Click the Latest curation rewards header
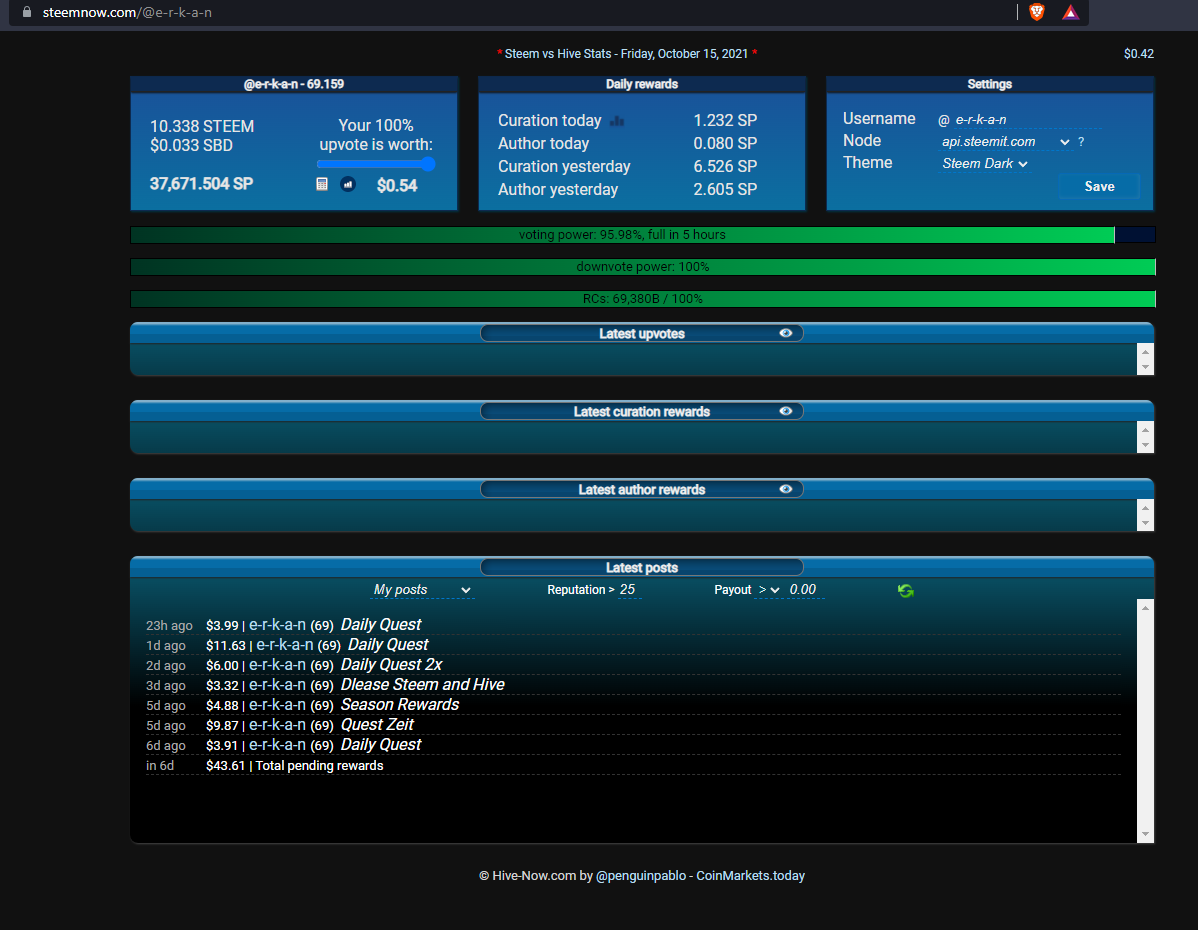The height and width of the screenshot is (930, 1198). click(x=642, y=411)
